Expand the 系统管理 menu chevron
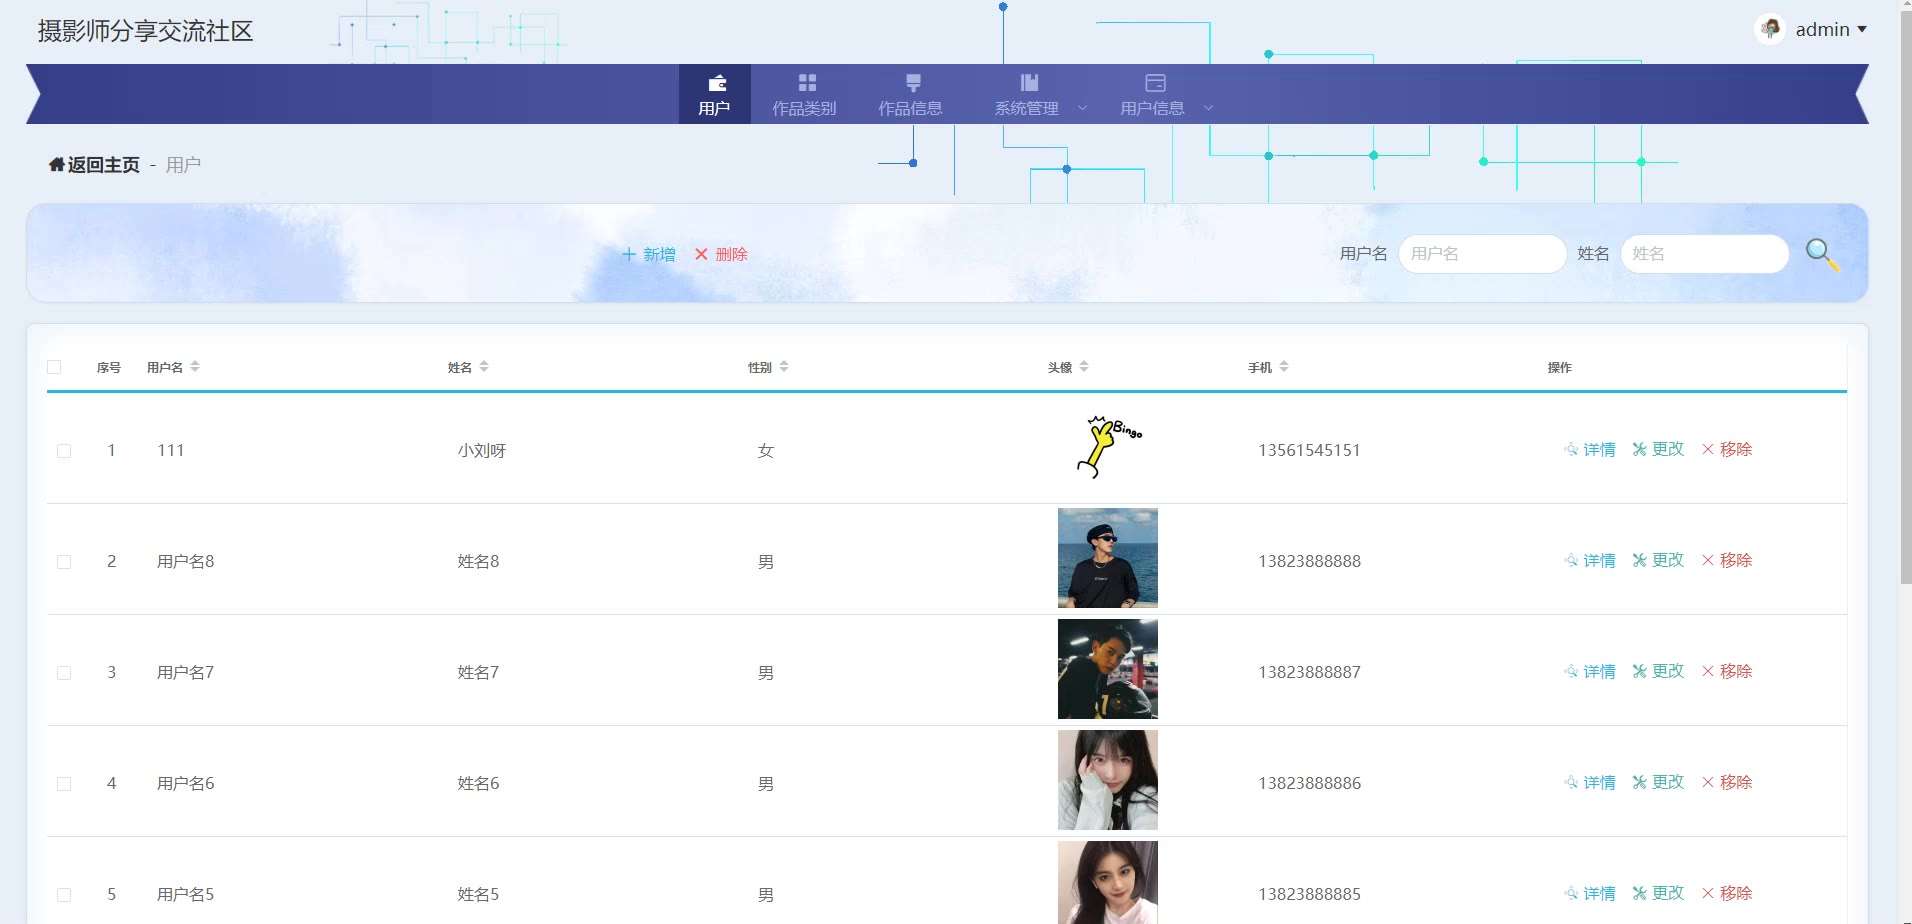 (1082, 108)
